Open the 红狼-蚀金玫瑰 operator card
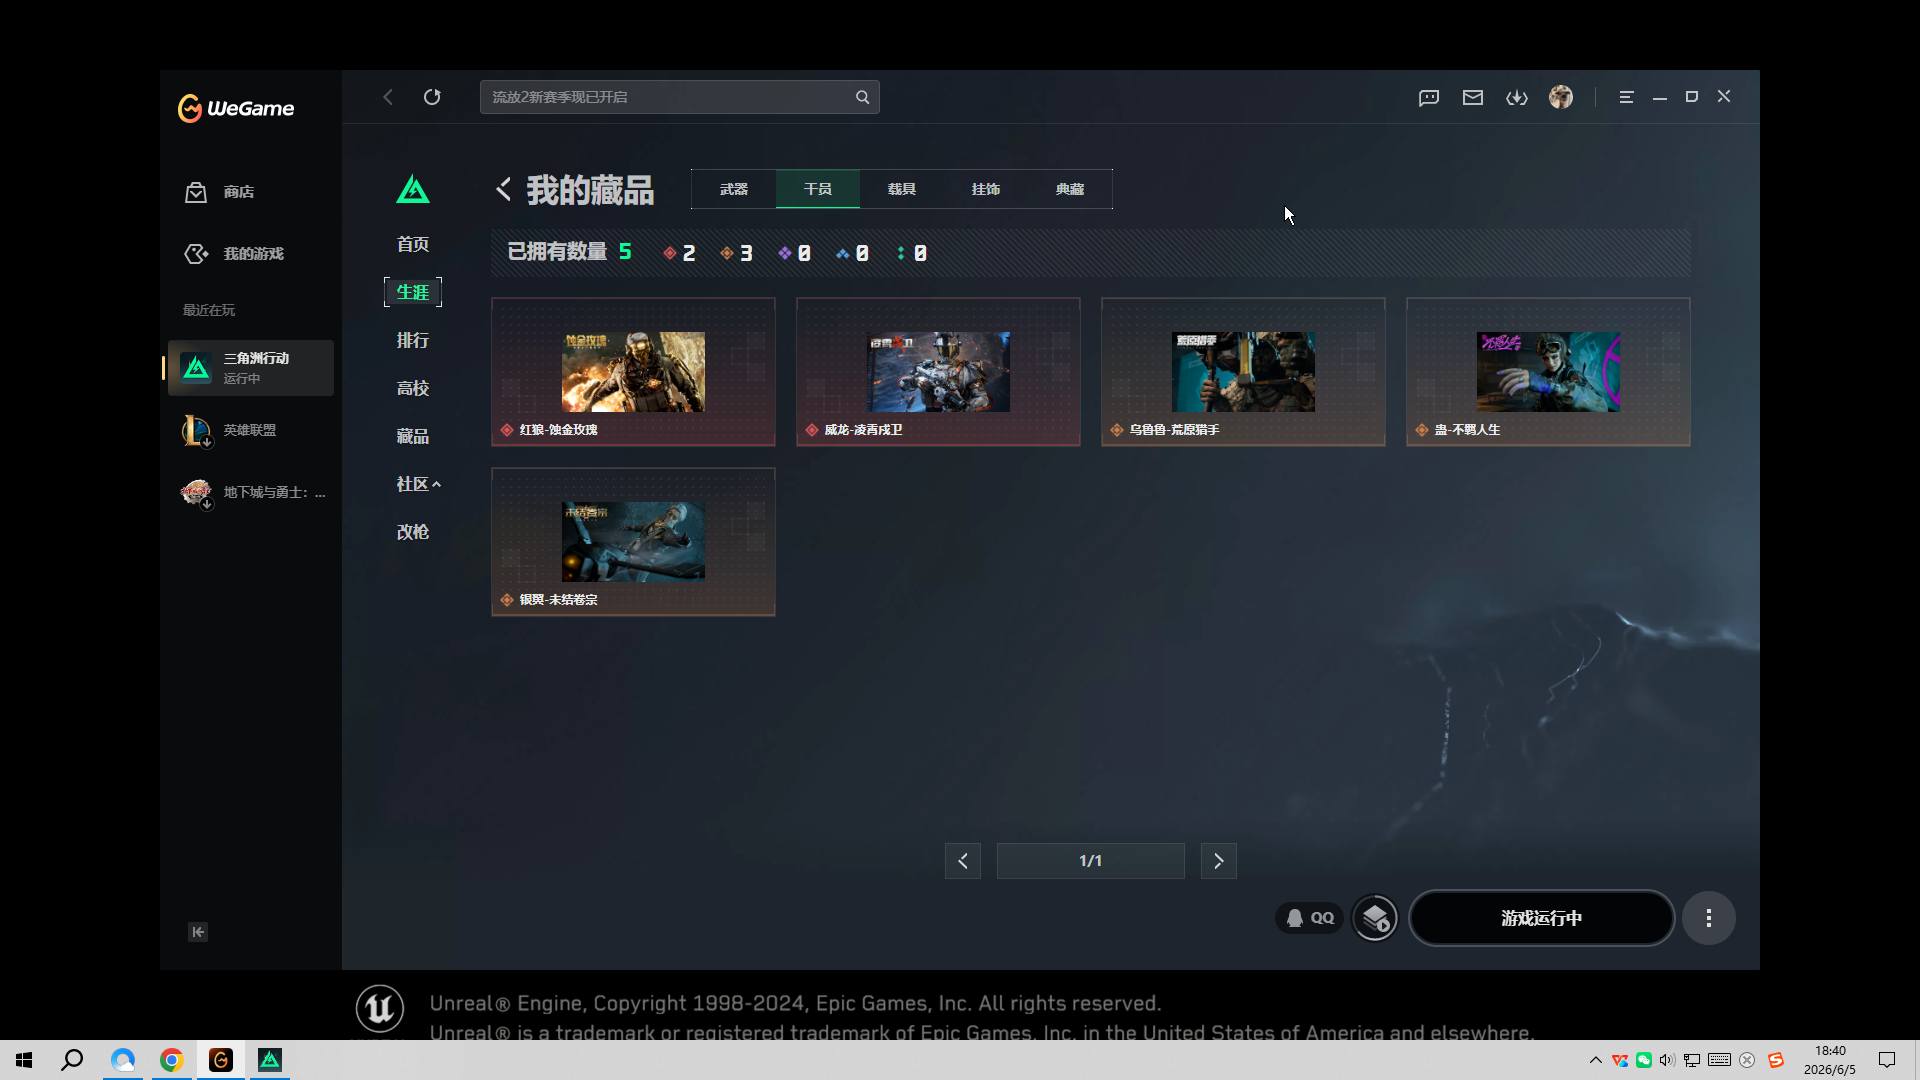Image resolution: width=1920 pixels, height=1080 pixels. (x=633, y=372)
